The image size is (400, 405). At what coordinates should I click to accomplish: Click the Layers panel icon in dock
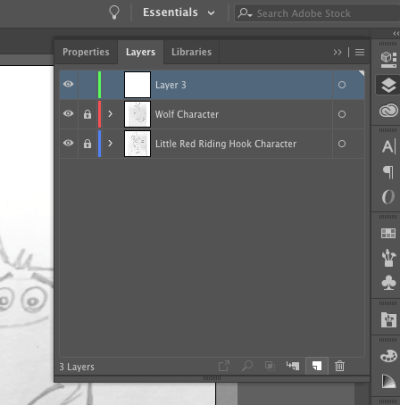click(x=388, y=85)
